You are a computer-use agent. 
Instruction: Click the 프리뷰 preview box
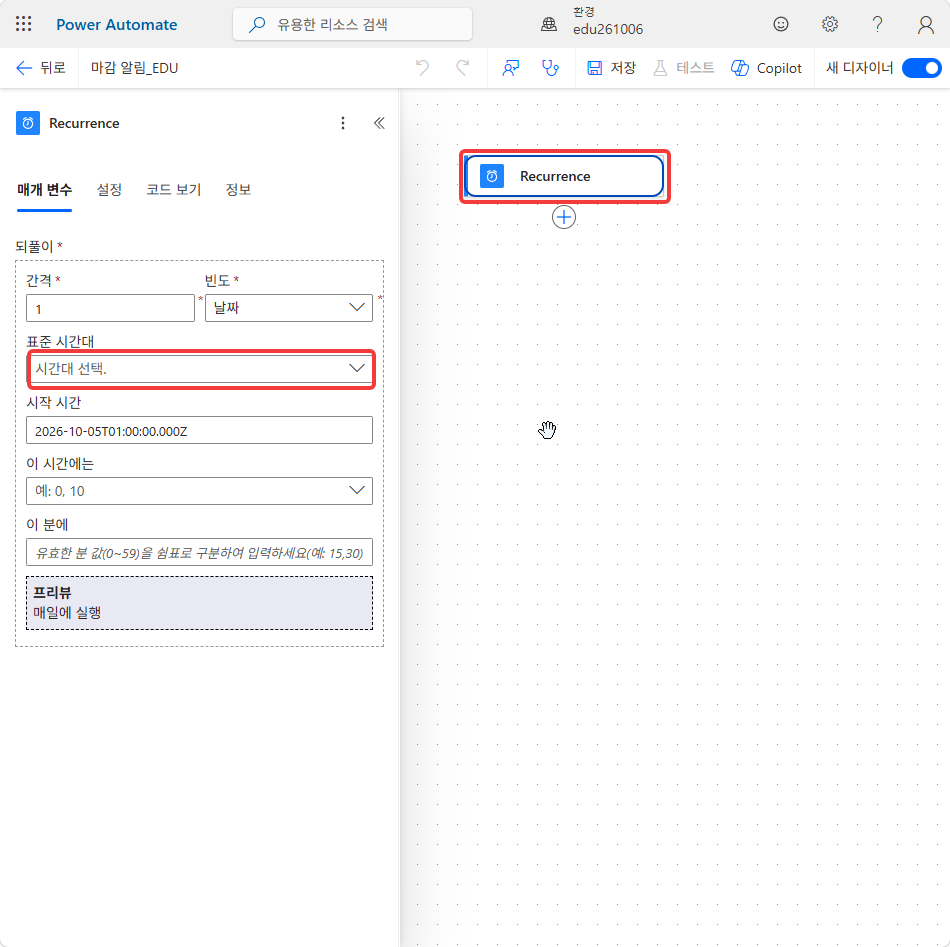199,603
